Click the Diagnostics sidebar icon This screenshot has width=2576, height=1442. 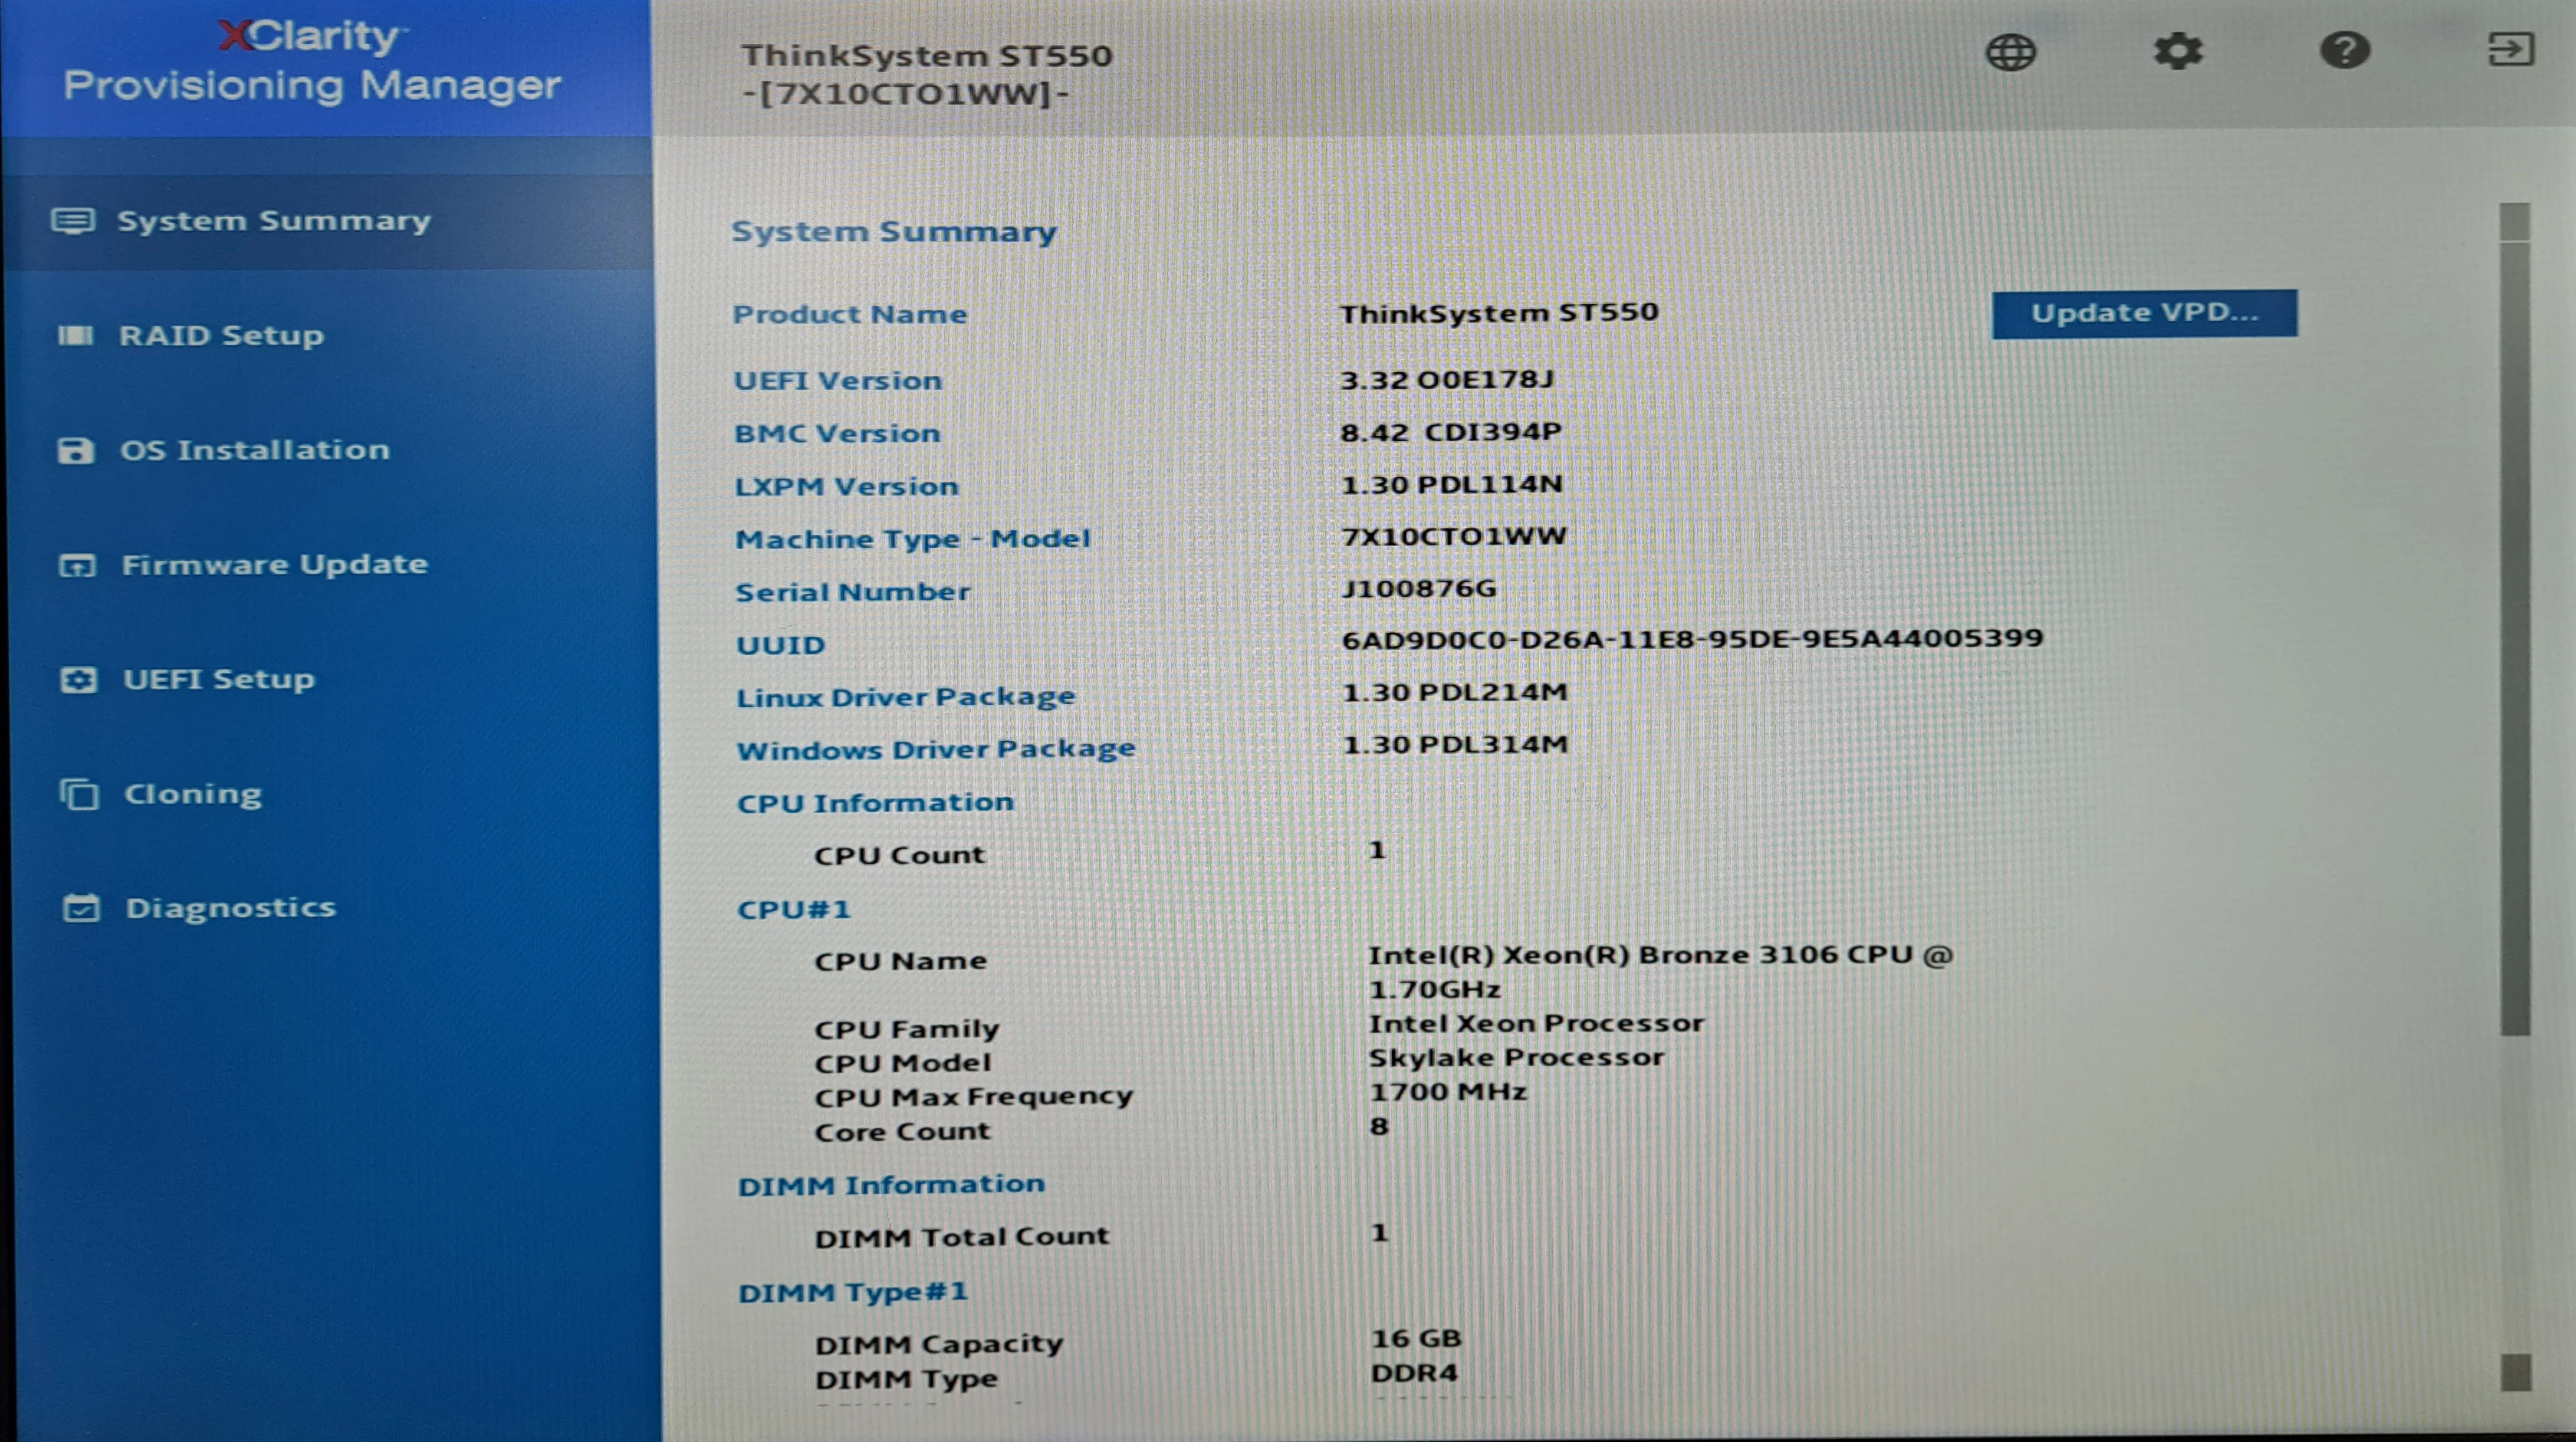[x=81, y=909]
